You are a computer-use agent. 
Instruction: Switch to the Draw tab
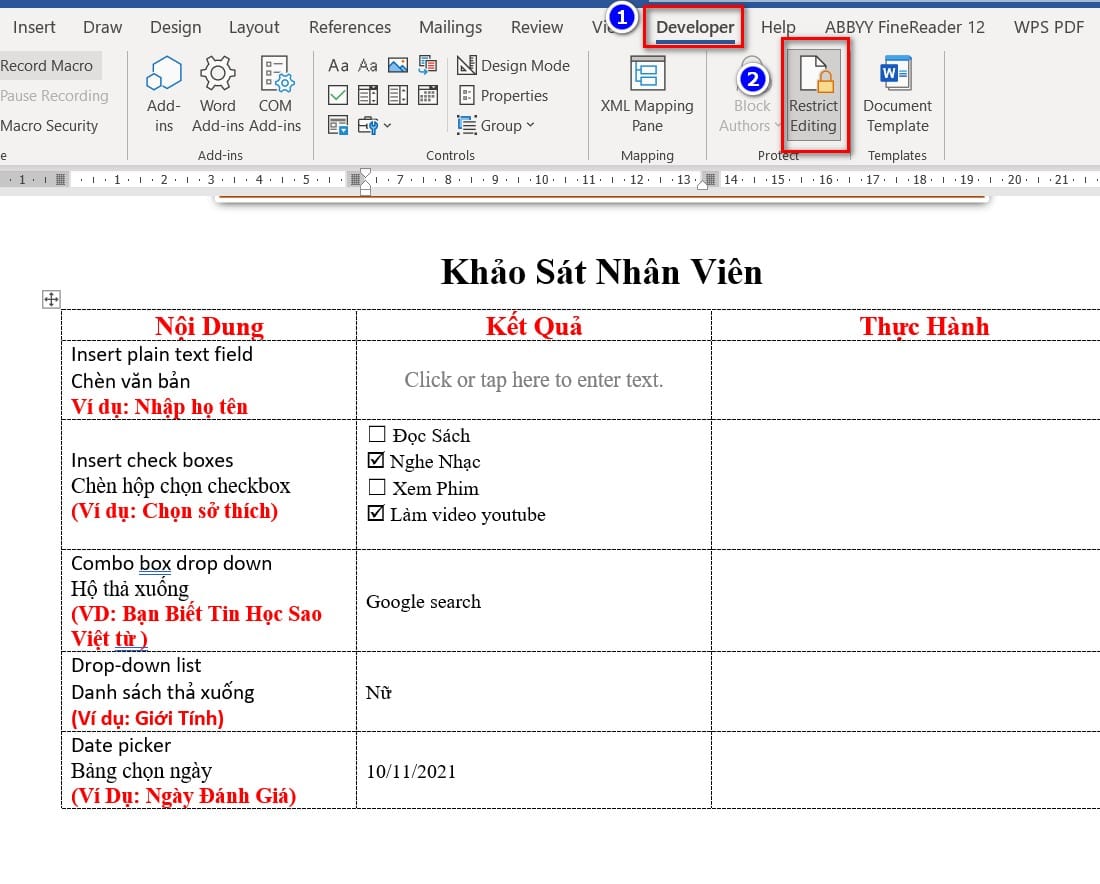pos(102,27)
